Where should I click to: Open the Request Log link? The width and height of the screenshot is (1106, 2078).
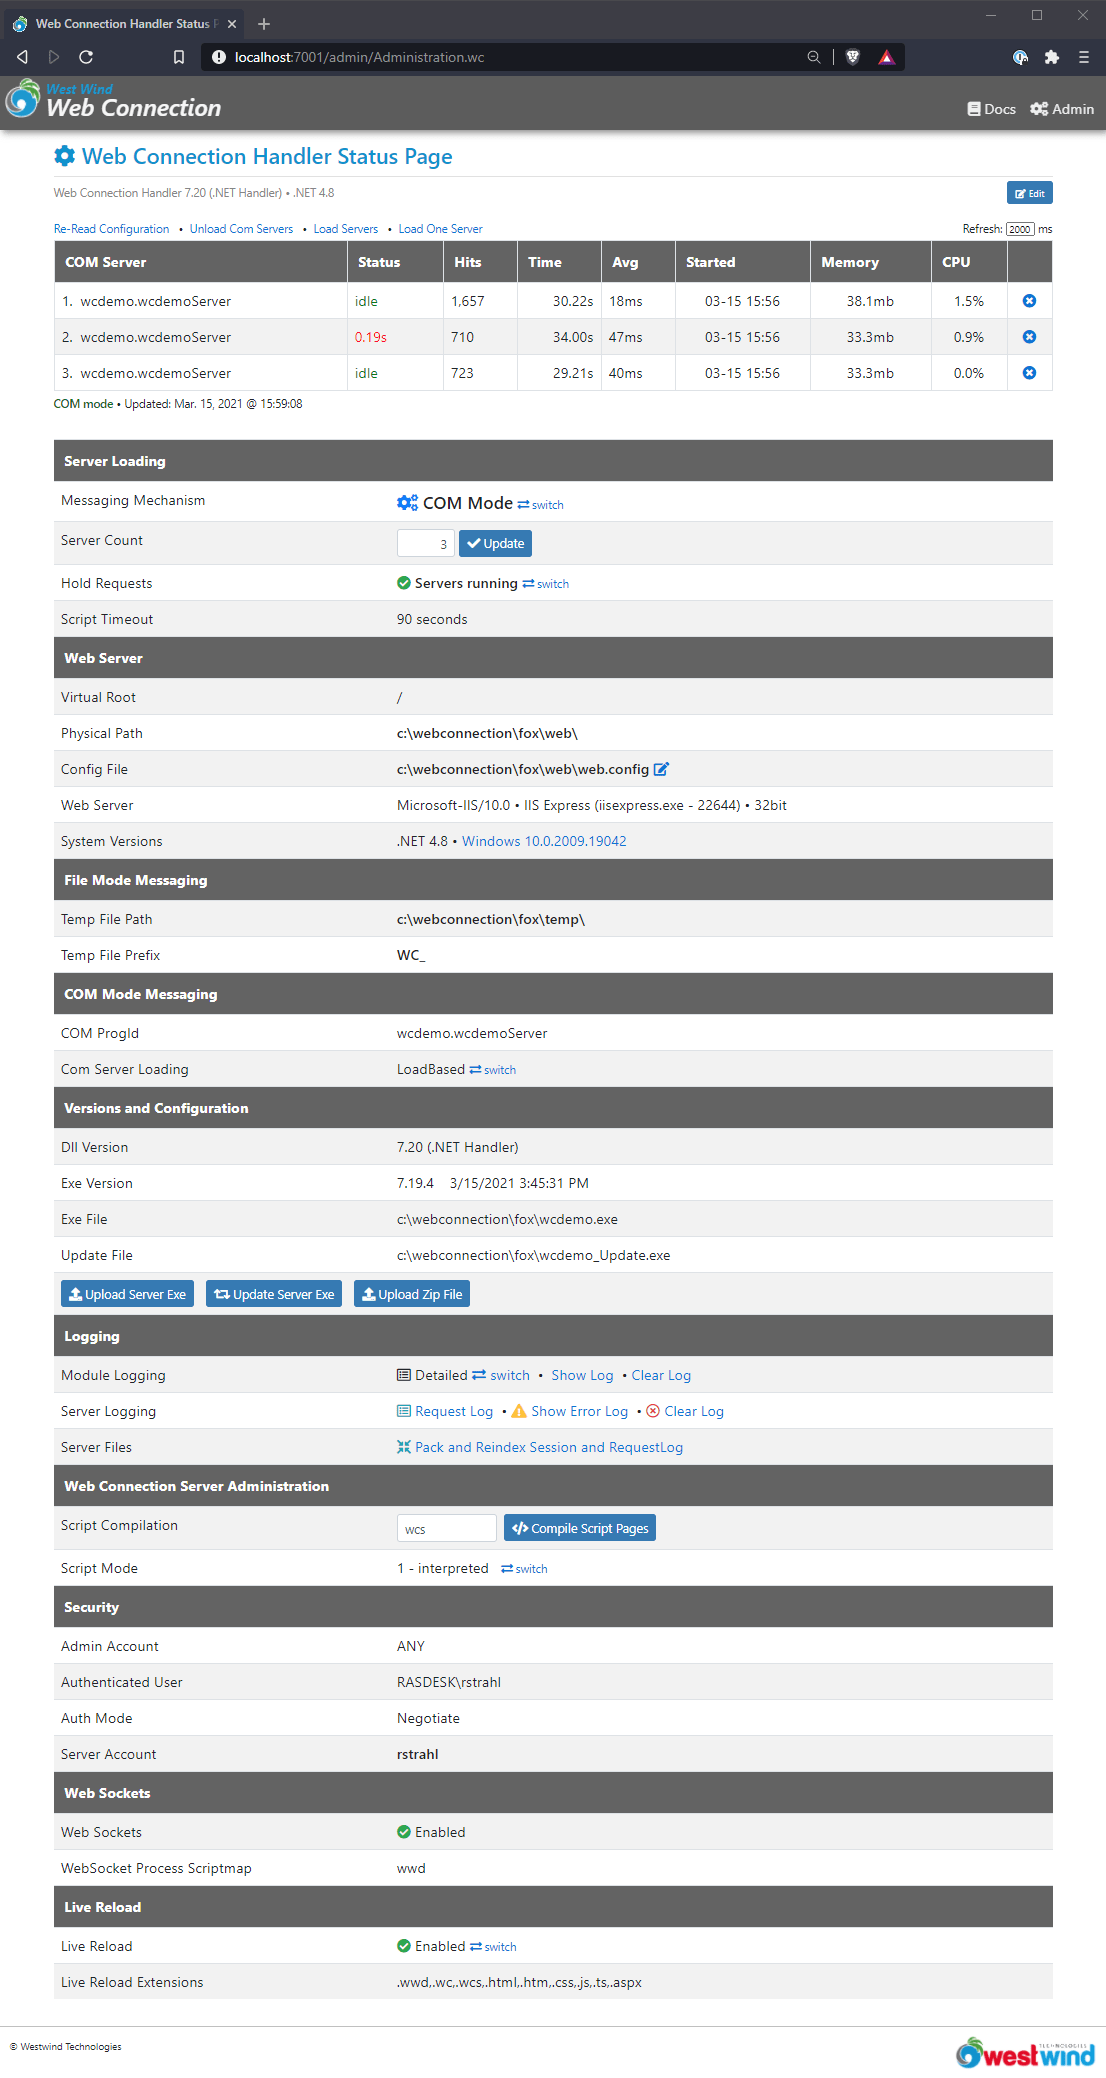(x=454, y=1411)
